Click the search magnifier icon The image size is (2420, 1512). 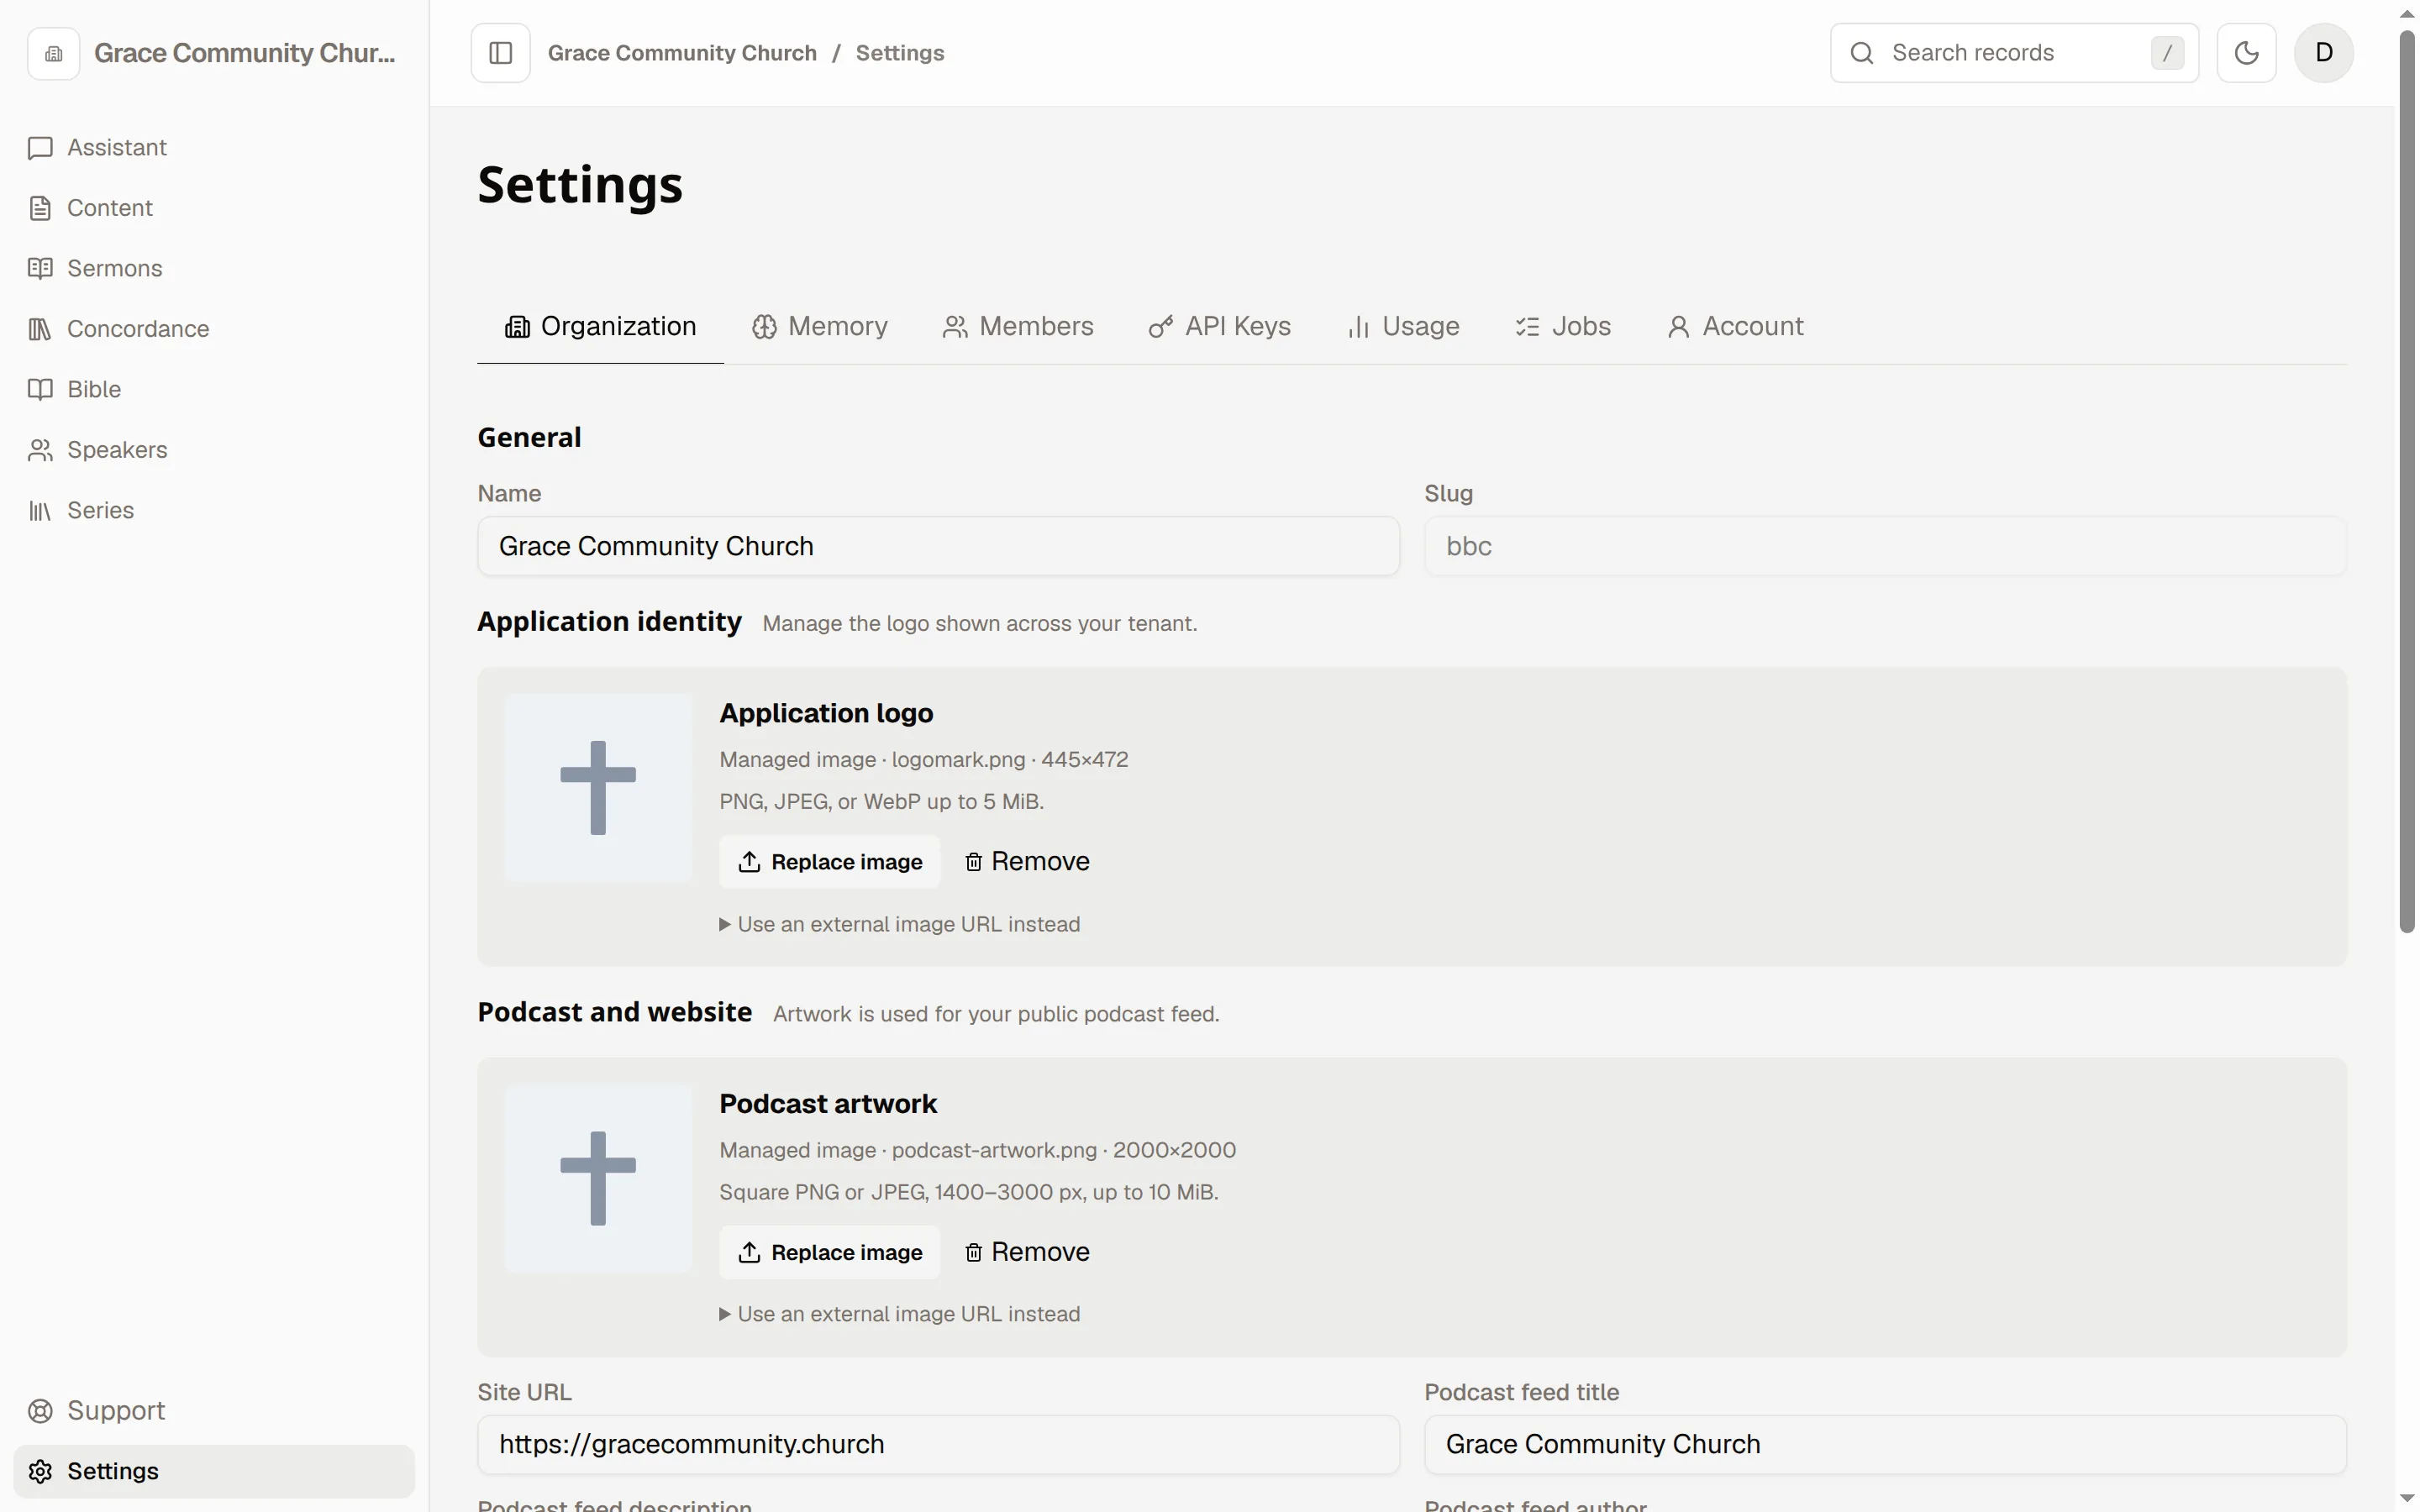click(x=1861, y=53)
